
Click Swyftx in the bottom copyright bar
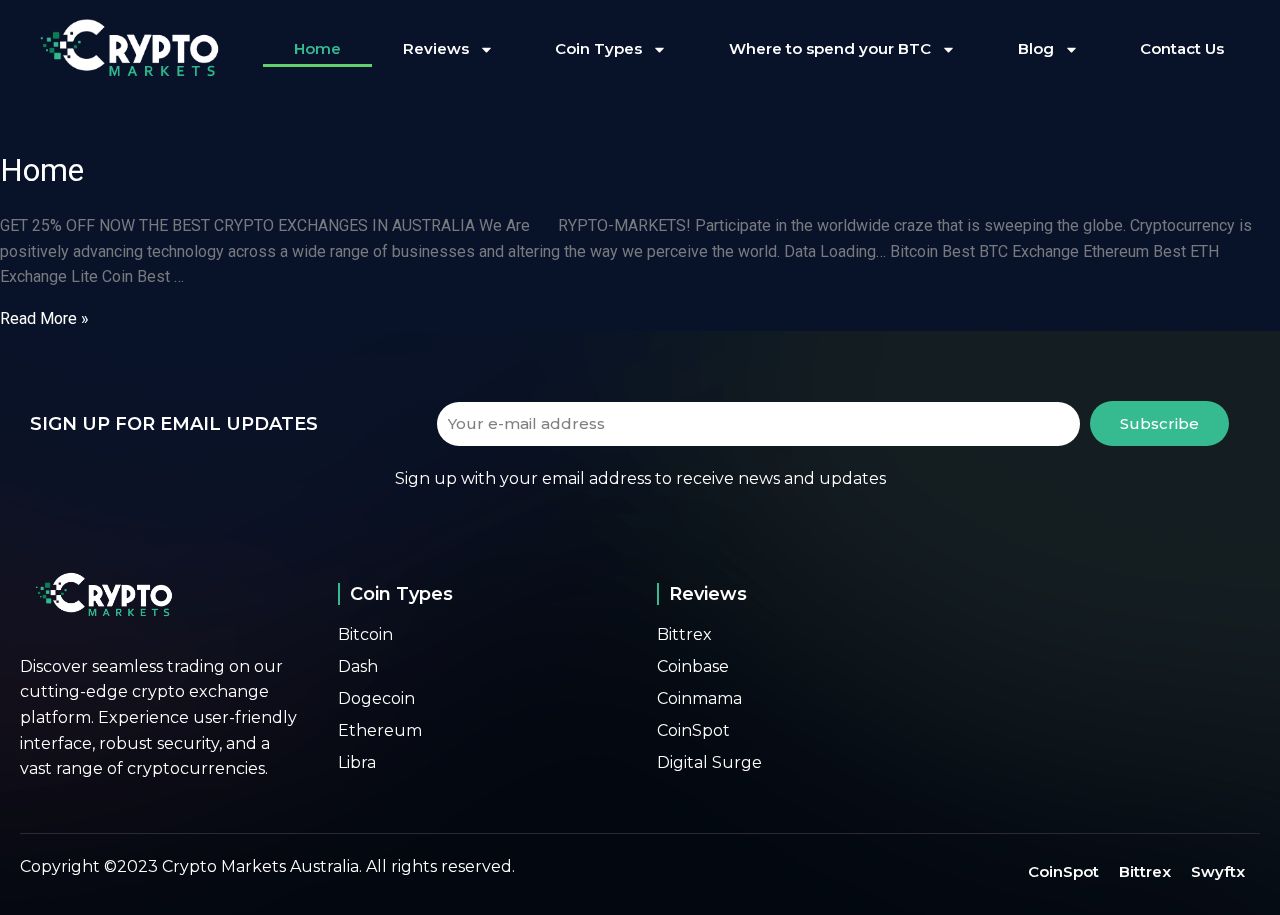[x=1218, y=872]
